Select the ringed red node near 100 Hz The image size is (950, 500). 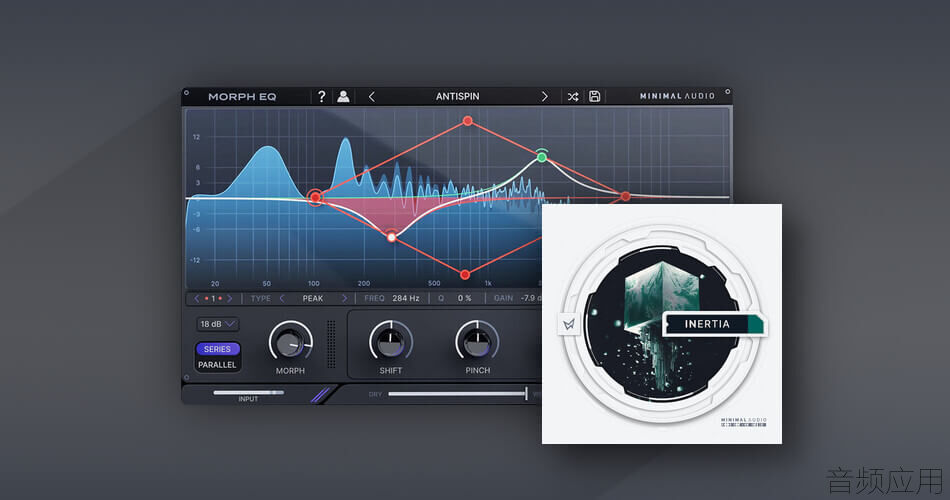(315, 198)
